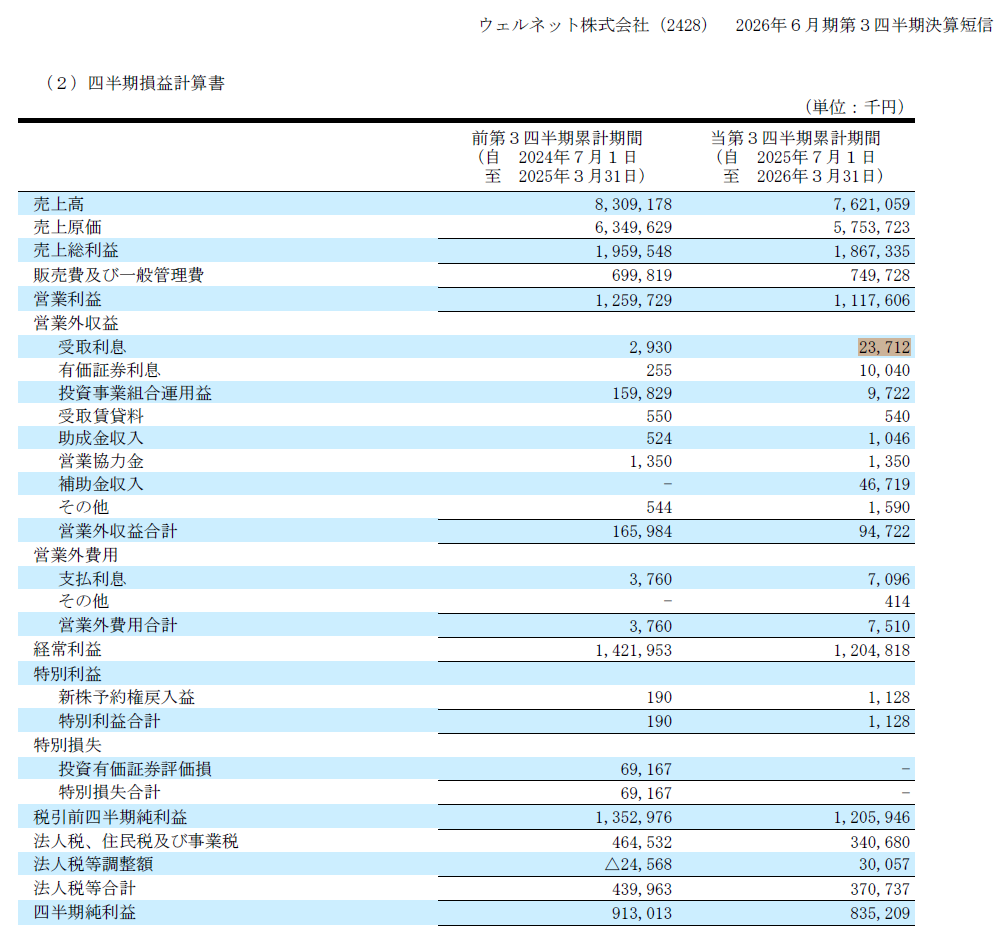Screen dimensions: 1005x949
Task: Click the highlighted 23,712 interest income value
Action: click(884, 347)
